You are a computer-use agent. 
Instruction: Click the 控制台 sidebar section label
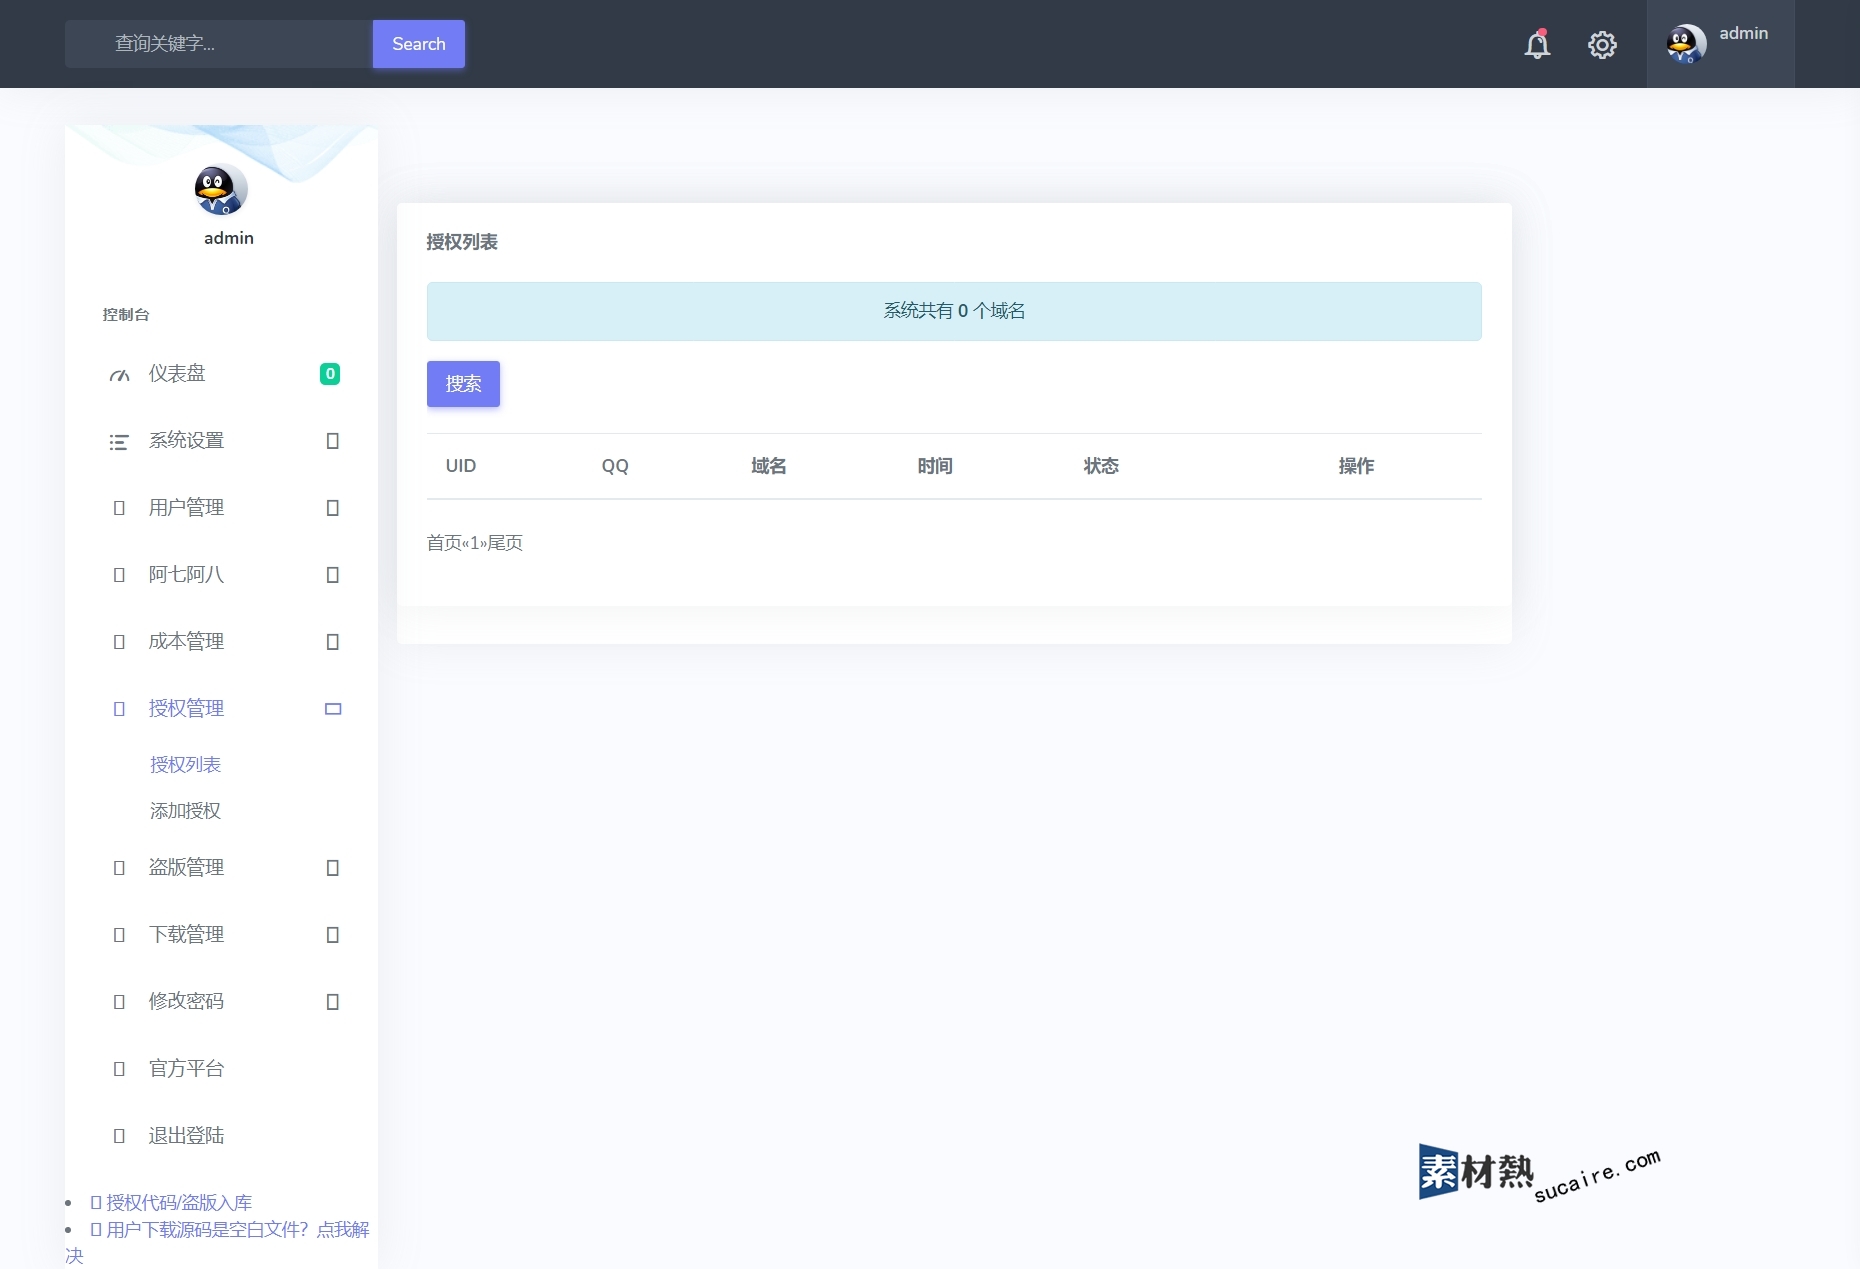(x=126, y=315)
